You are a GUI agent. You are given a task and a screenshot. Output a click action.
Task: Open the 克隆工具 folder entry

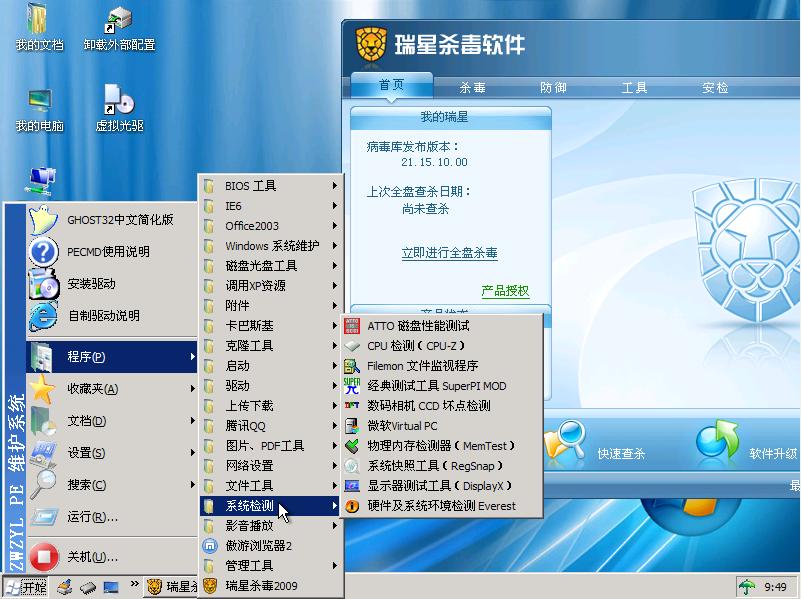[x=271, y=346]
